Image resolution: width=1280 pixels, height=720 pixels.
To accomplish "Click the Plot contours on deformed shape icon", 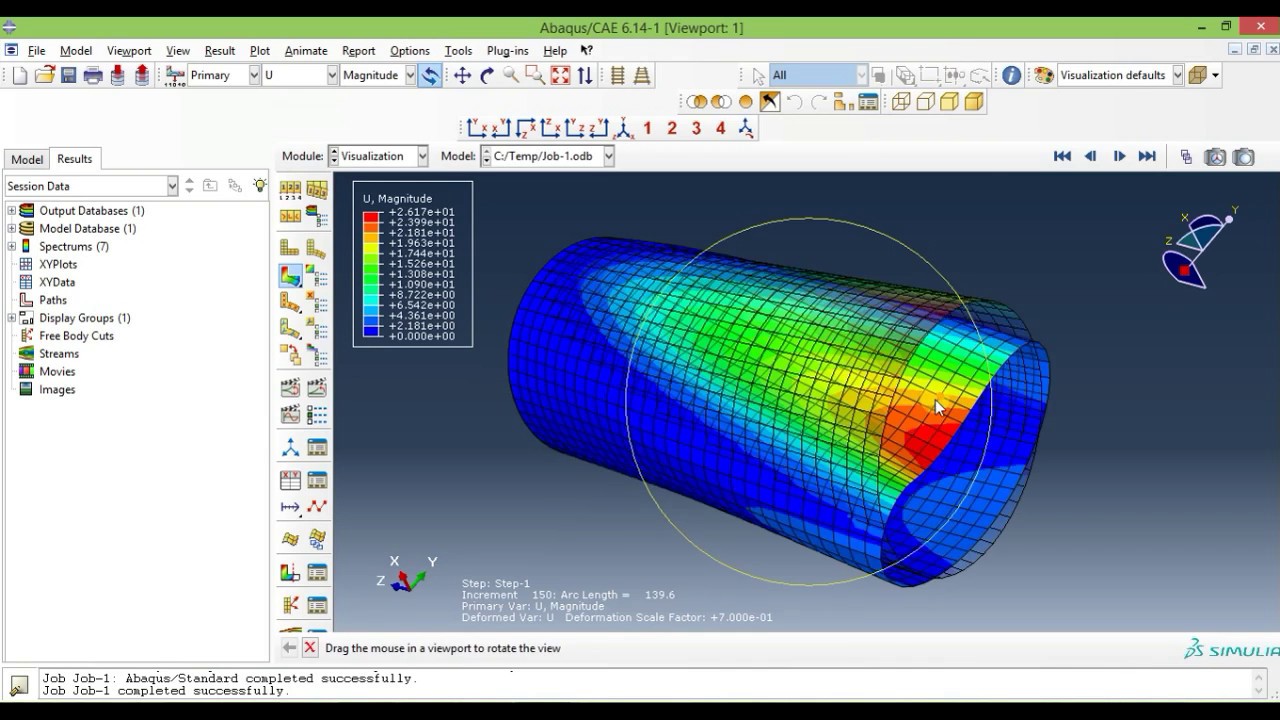I will coord(290,275).
